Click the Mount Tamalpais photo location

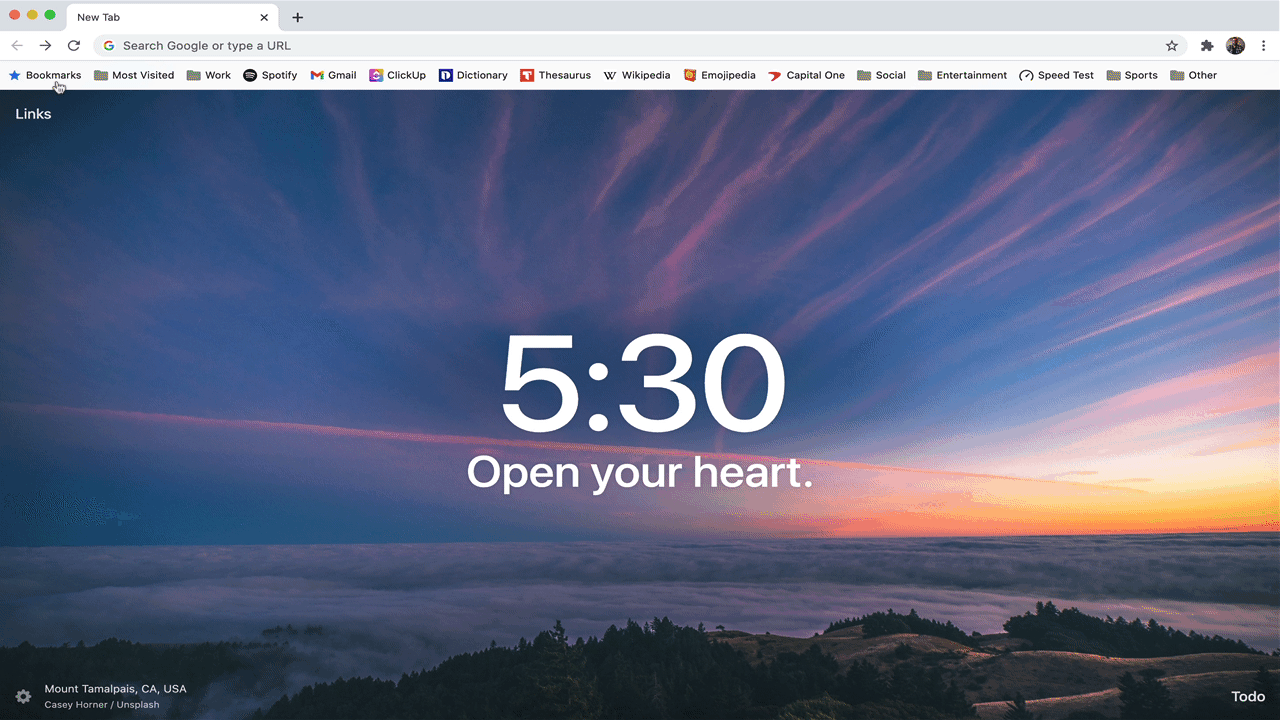pyautogui.click(x=115, y=689)
